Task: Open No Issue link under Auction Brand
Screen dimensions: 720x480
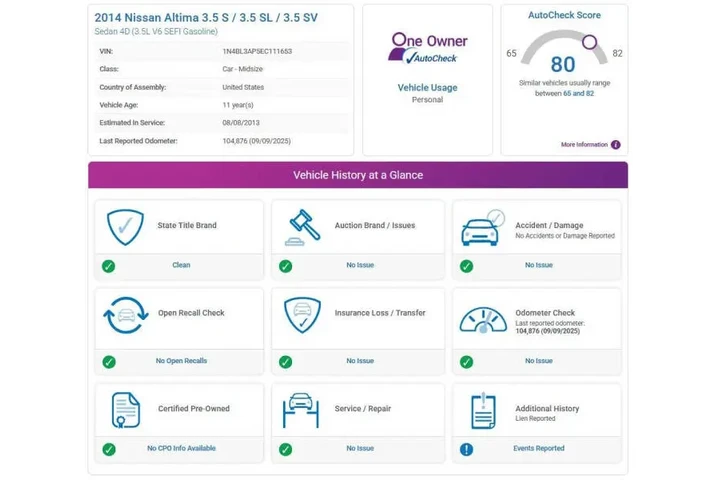Action: click(360, 265)
